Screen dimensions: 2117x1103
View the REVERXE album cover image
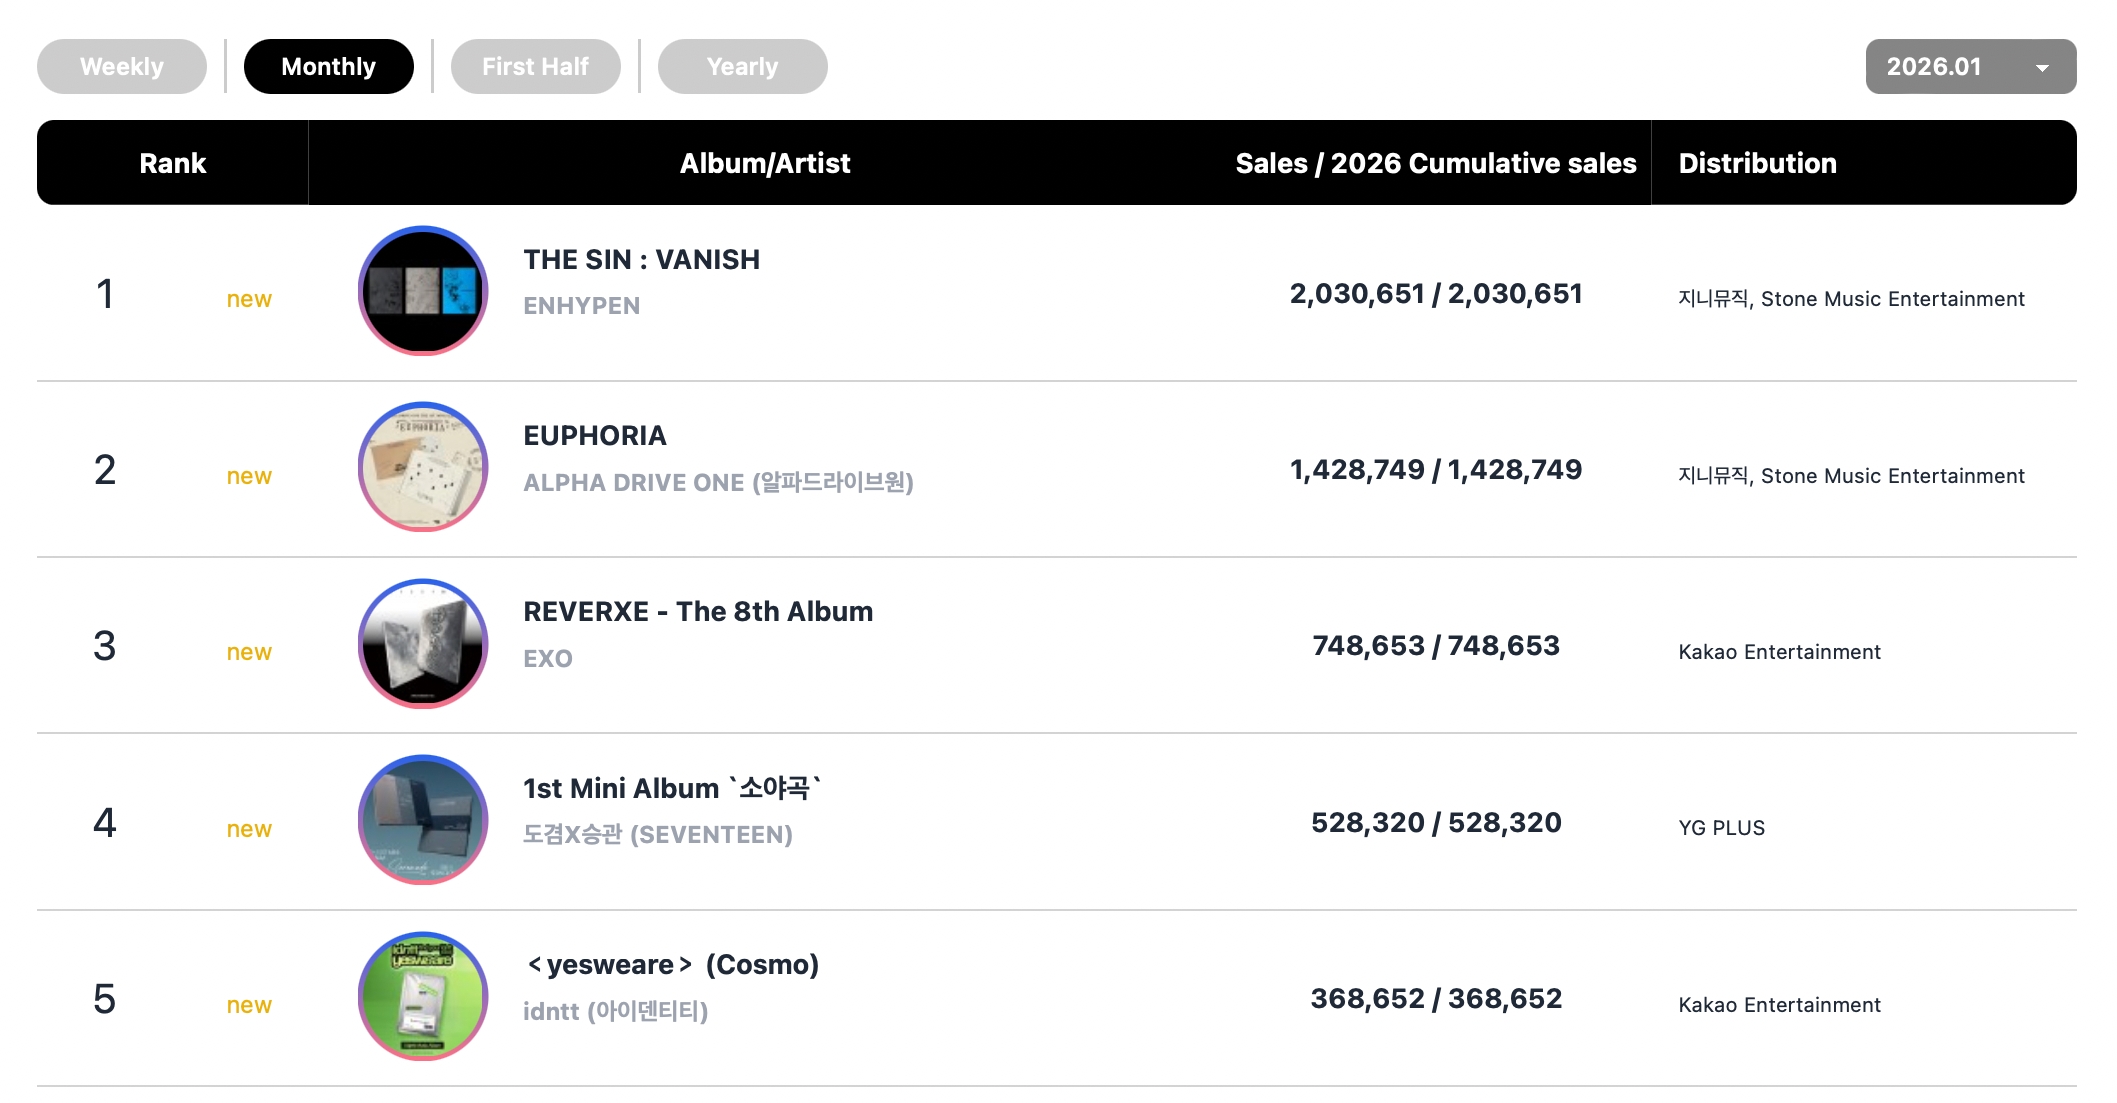point(423,644)
